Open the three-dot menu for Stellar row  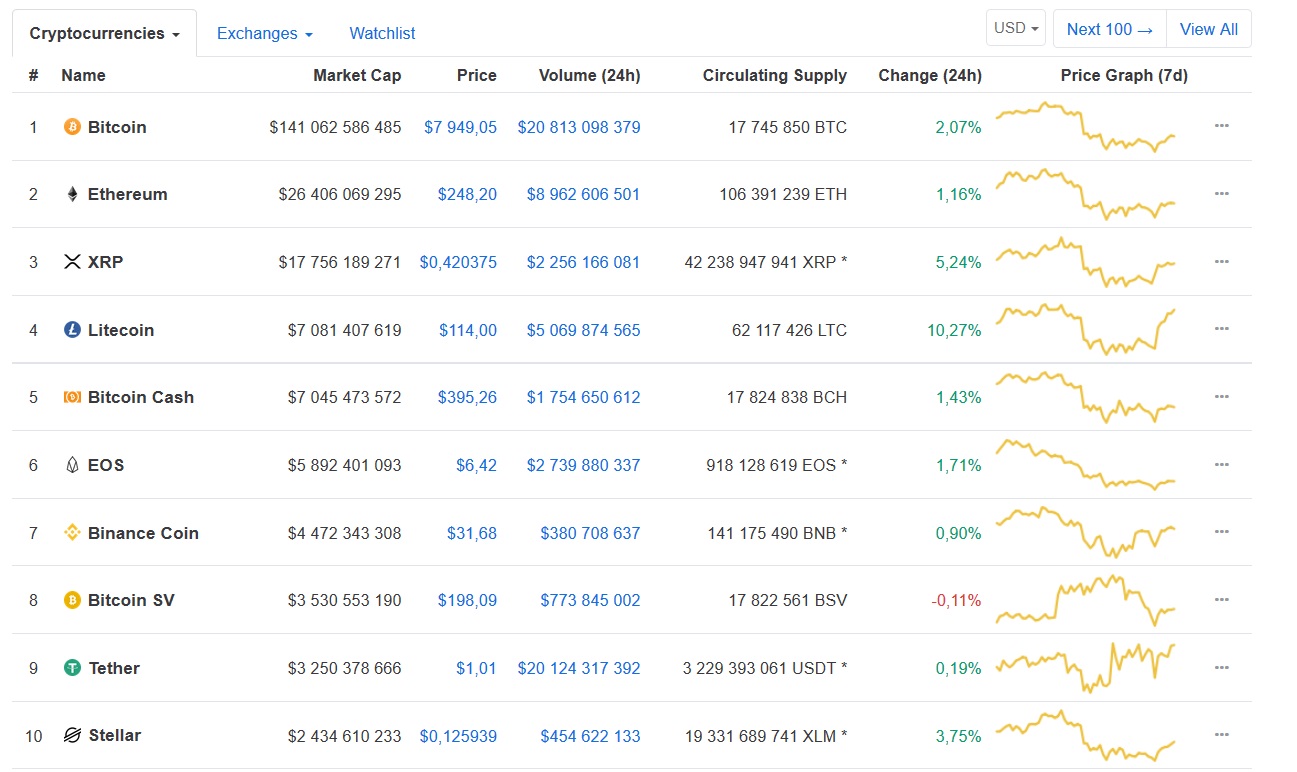point(1221,734)
